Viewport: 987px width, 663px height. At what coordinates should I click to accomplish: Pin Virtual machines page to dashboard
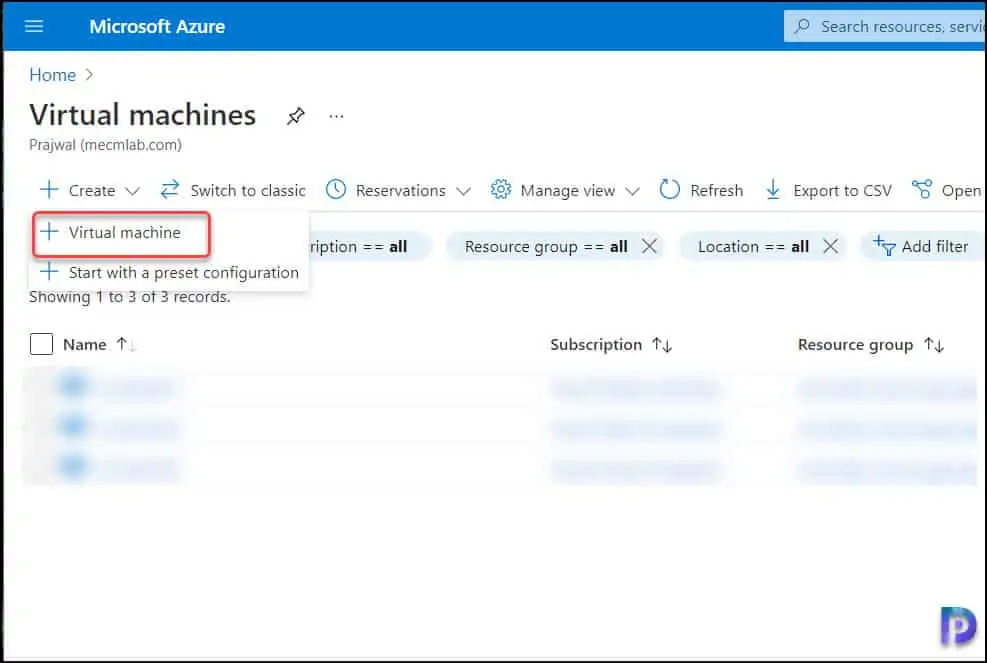point(295,116)
